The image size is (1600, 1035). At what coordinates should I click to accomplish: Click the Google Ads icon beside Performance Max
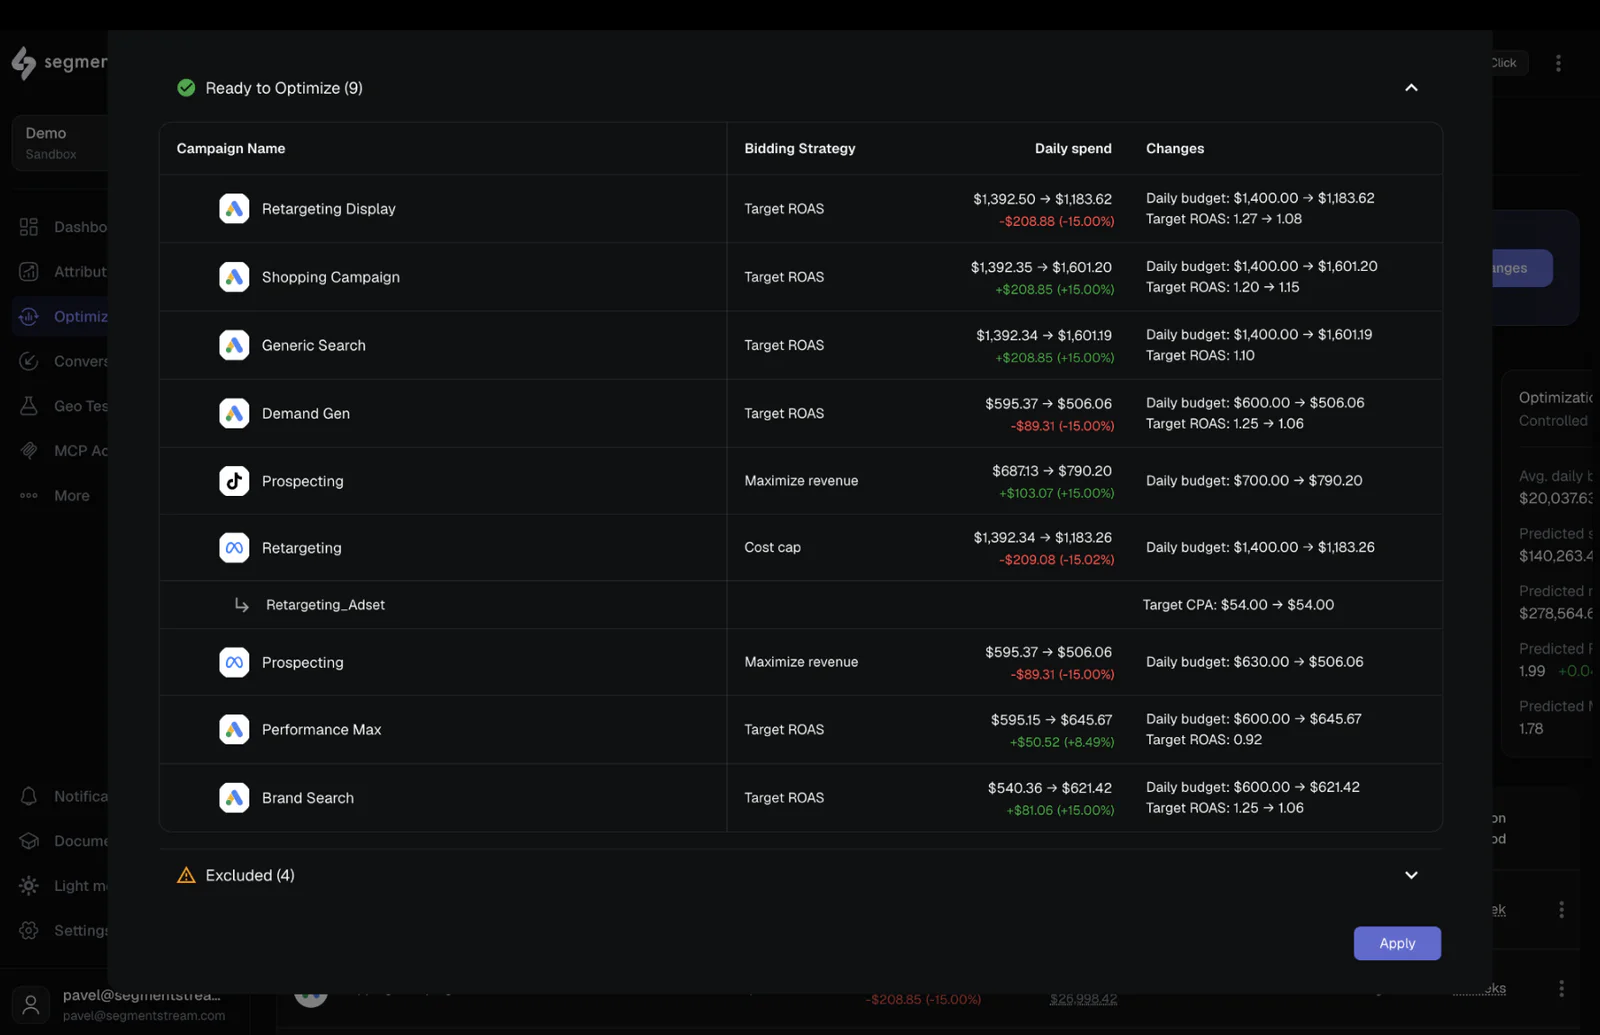click(x=234, y=730)
